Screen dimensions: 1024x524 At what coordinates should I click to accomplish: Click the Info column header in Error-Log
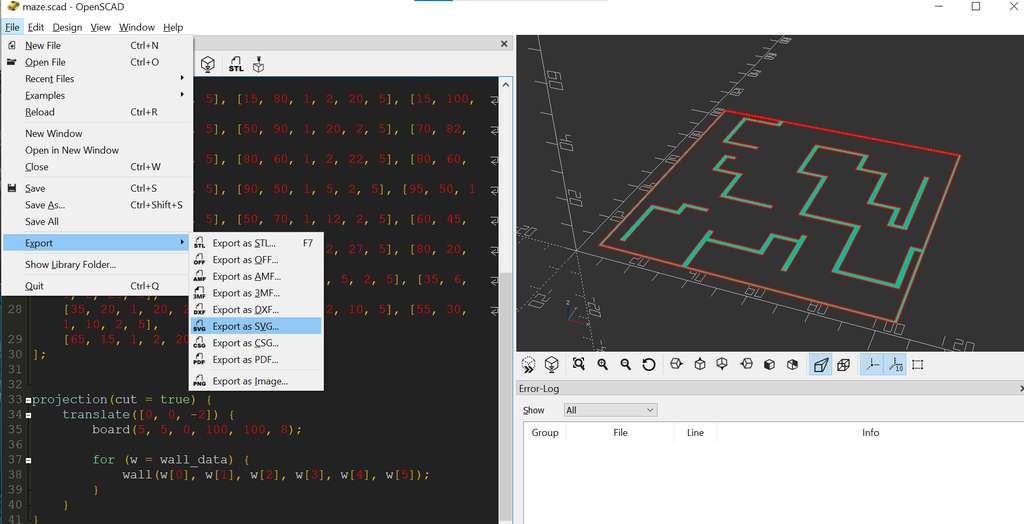click(871, 433)
